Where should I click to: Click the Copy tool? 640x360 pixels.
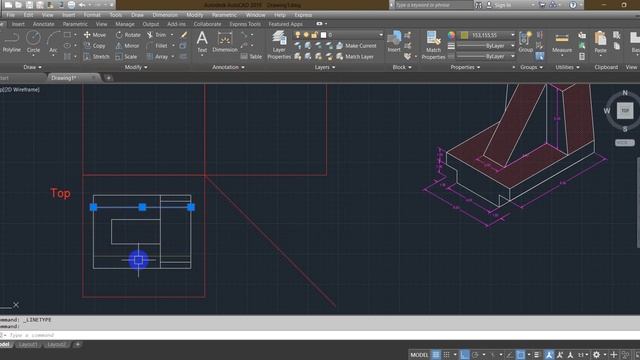click(95, 46)
